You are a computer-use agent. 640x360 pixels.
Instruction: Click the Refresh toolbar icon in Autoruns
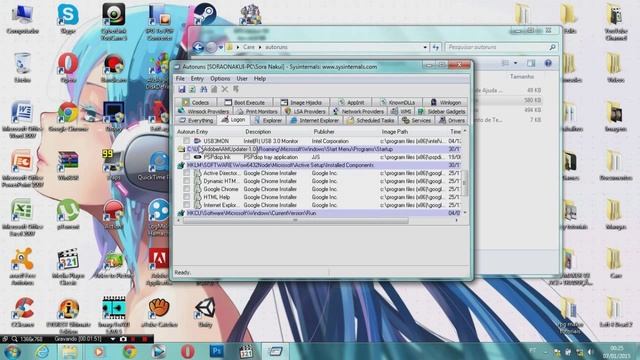click(192, 89)
